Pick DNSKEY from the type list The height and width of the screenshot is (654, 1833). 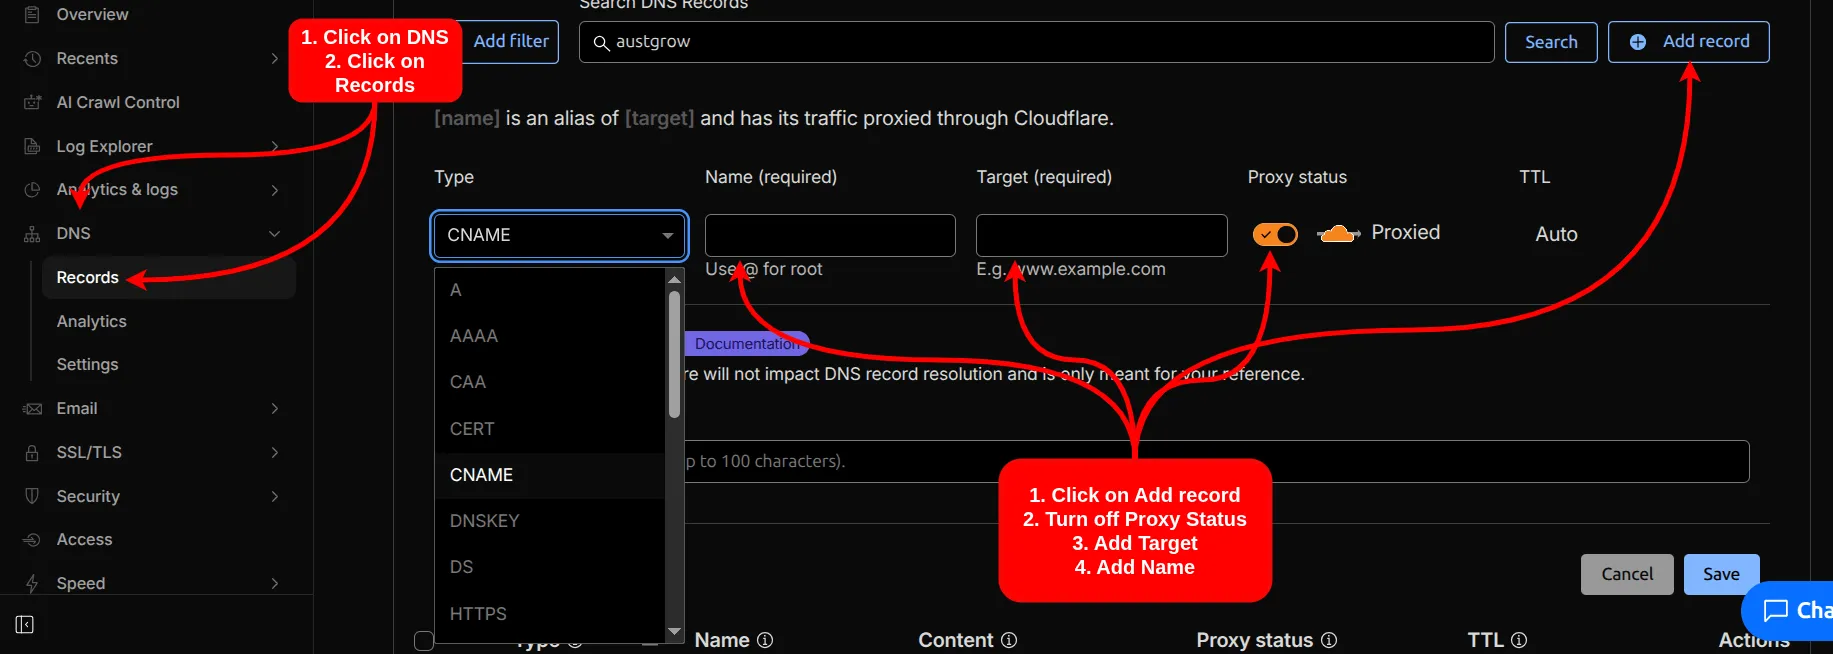pos(550,521)
